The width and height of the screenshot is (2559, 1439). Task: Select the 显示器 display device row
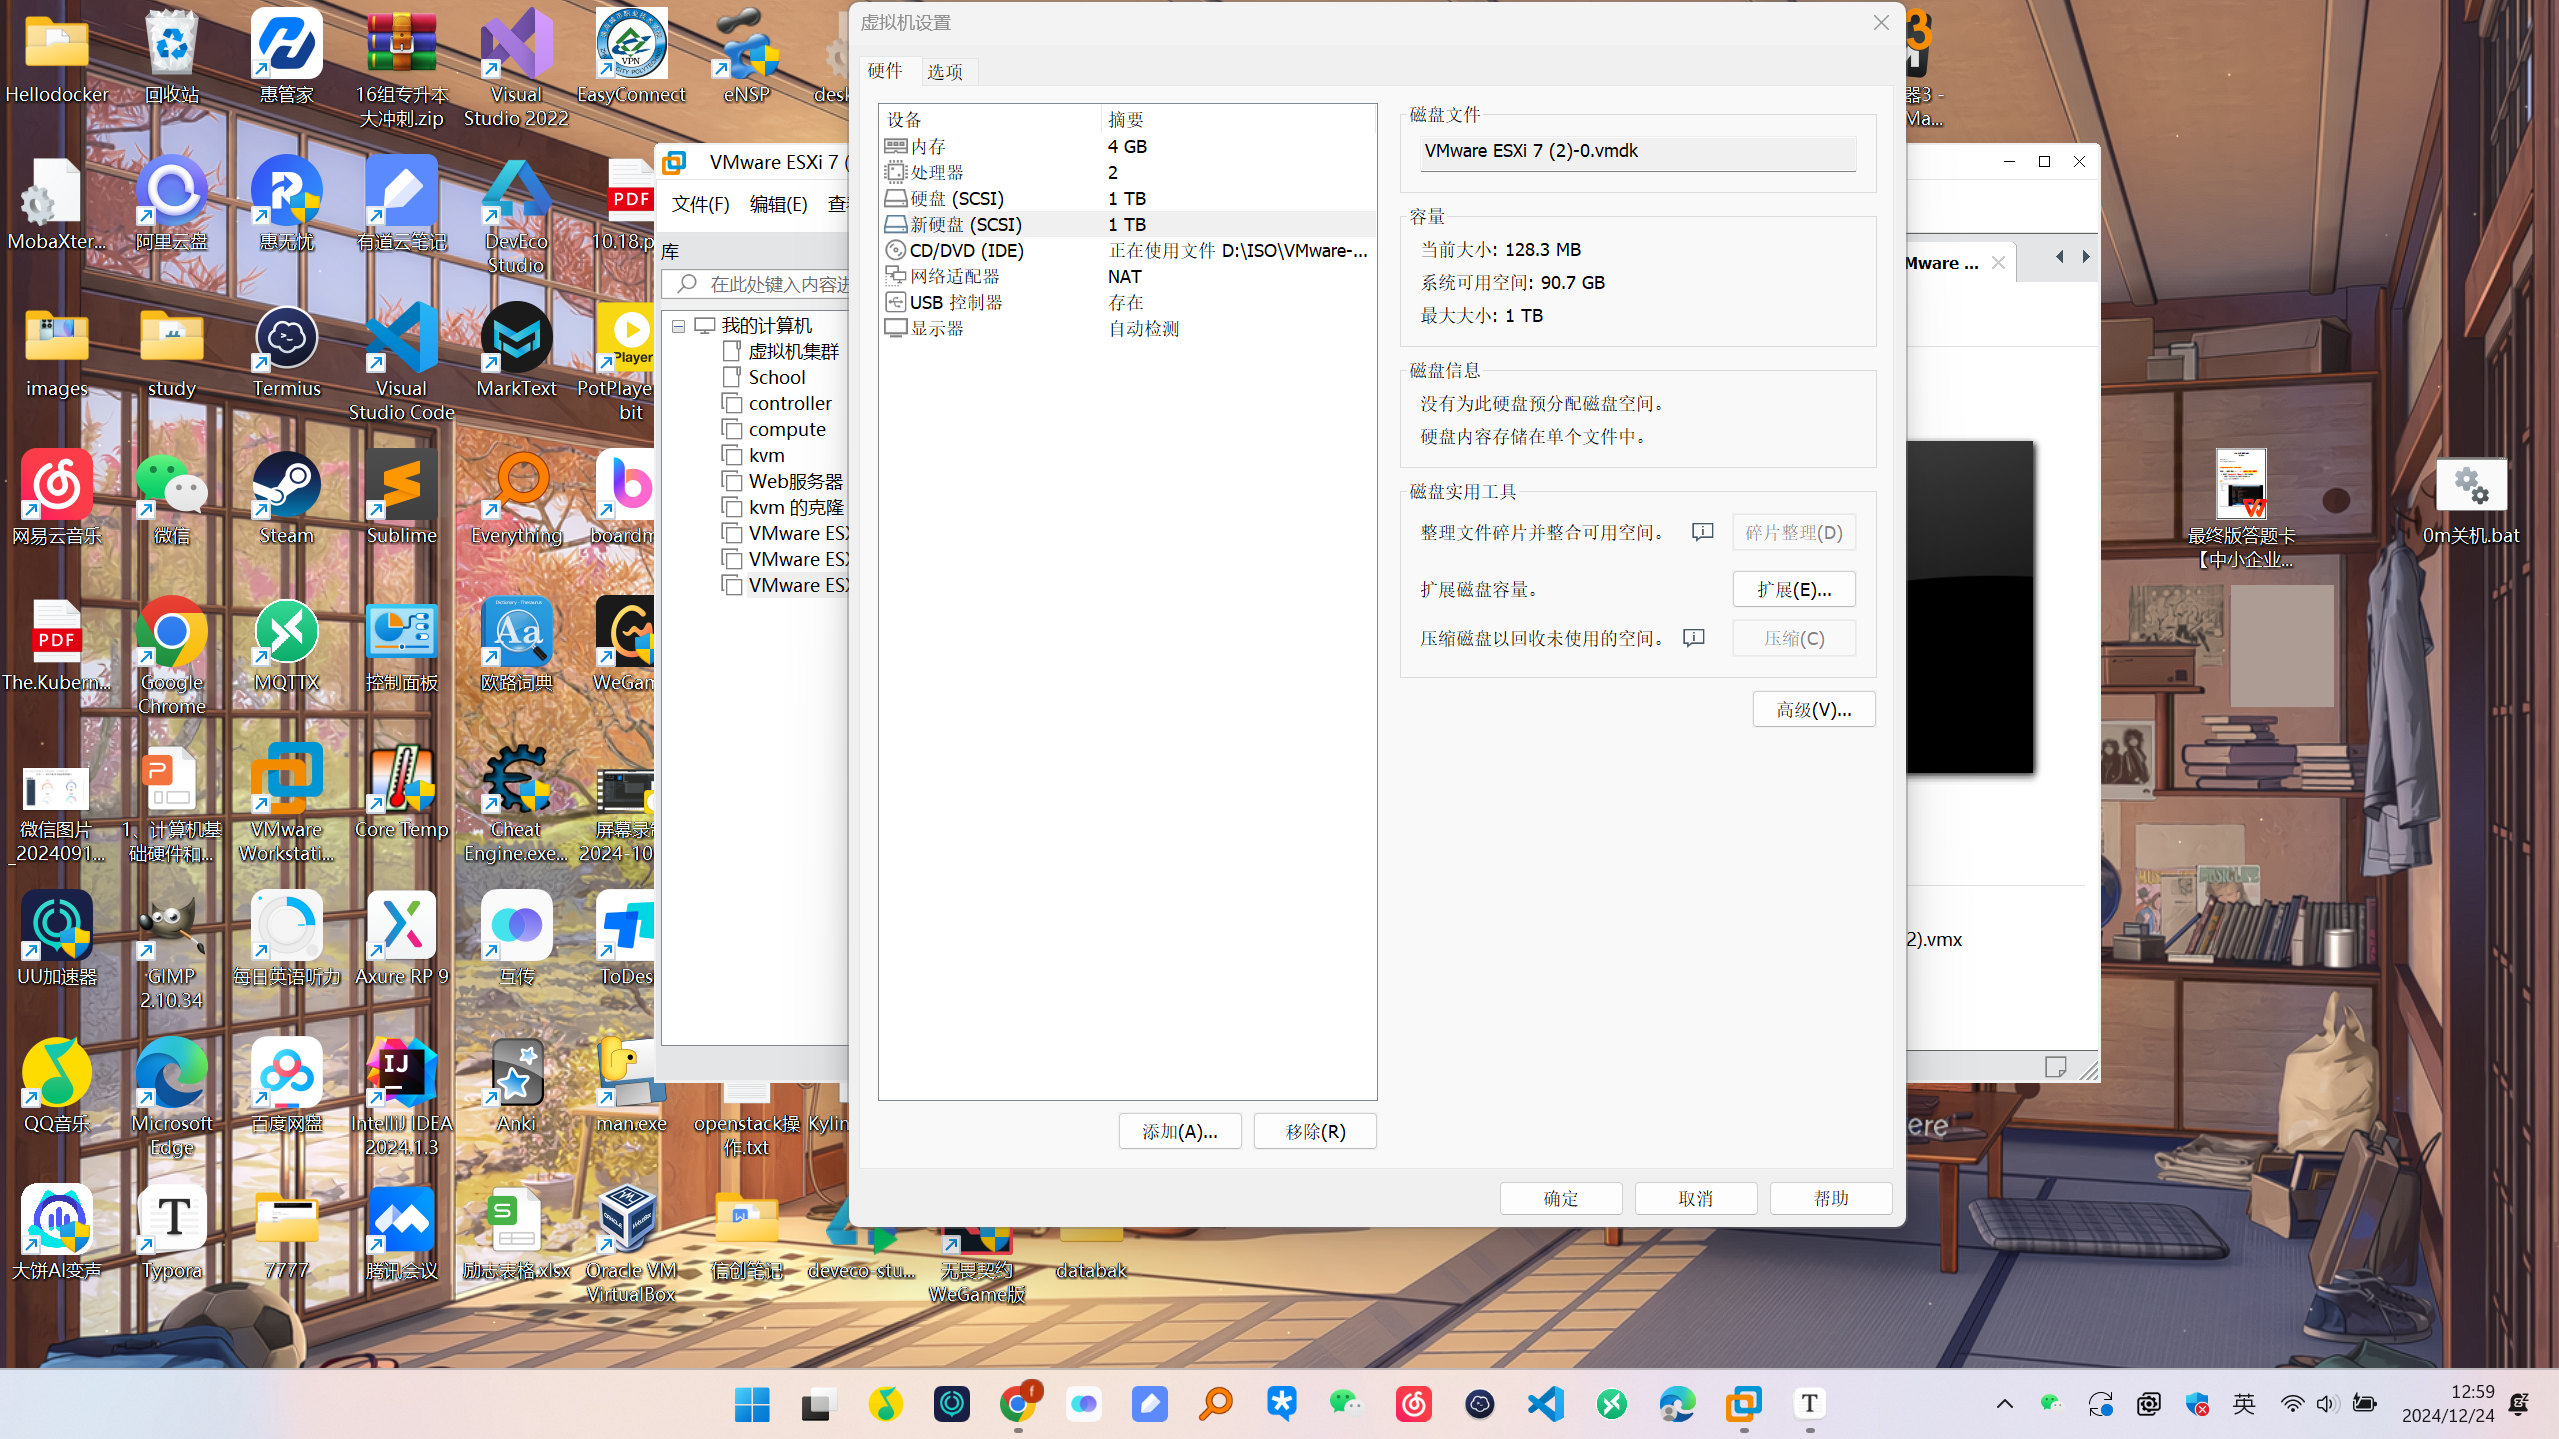(1127, 328)
